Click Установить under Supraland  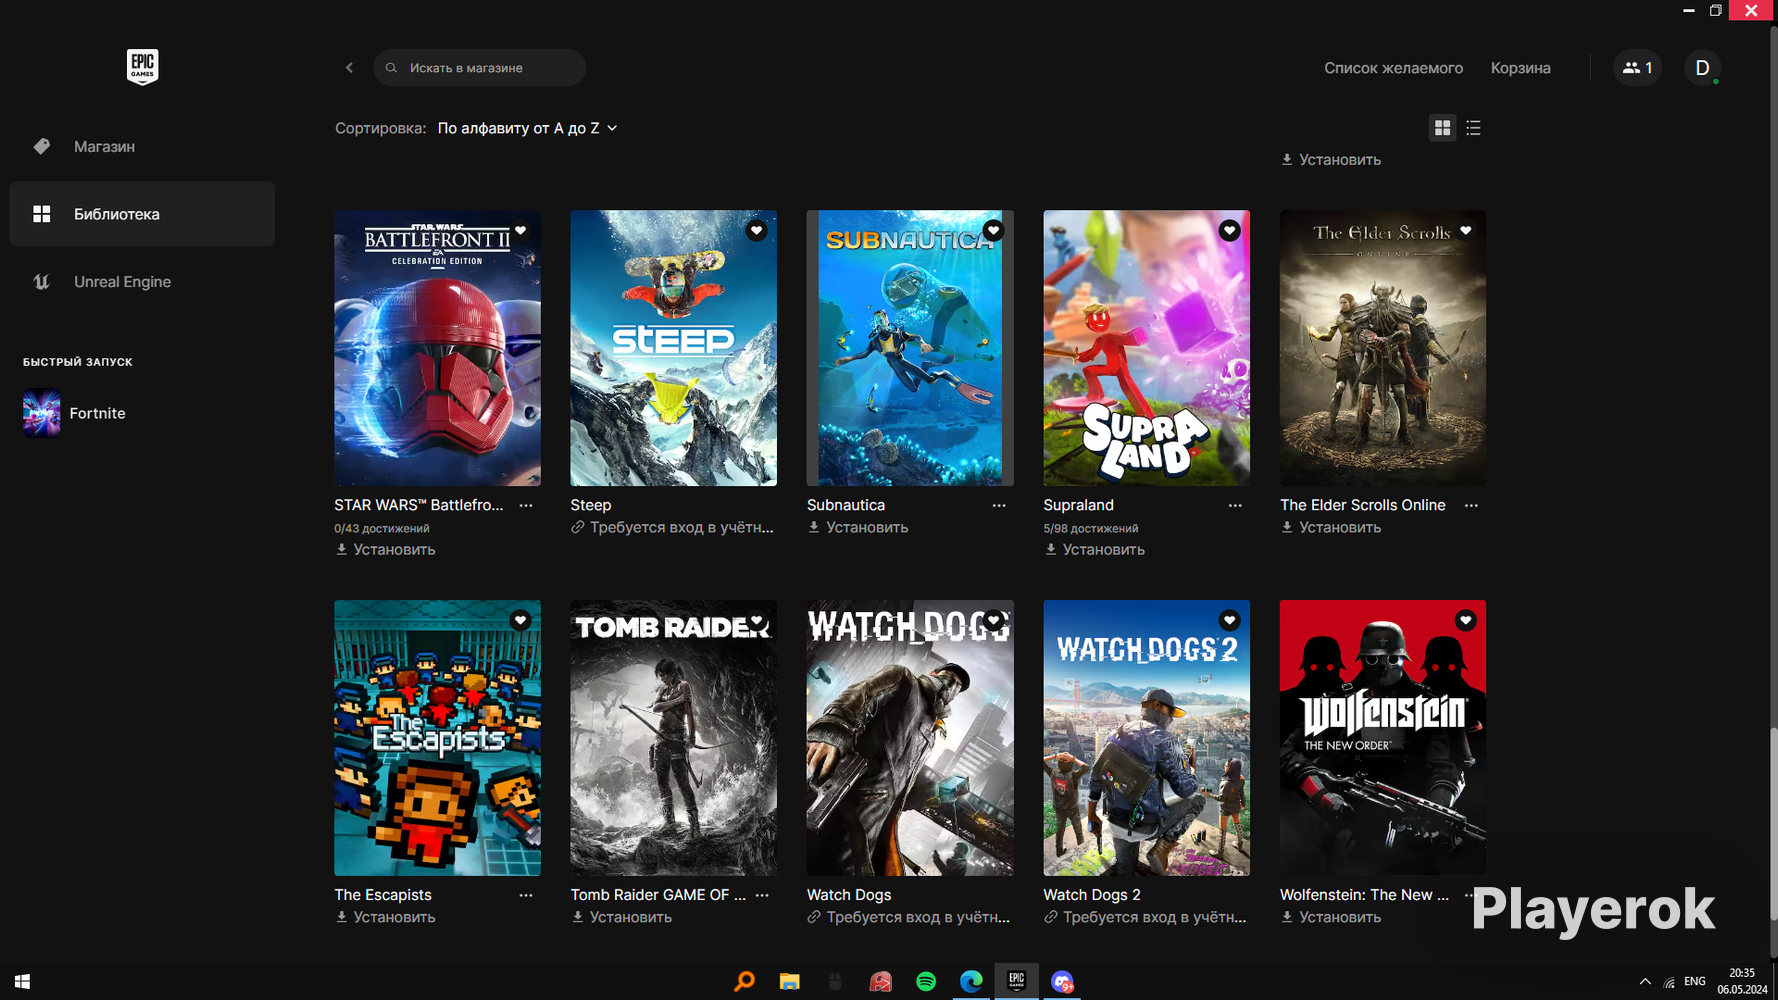point(1094,549)
